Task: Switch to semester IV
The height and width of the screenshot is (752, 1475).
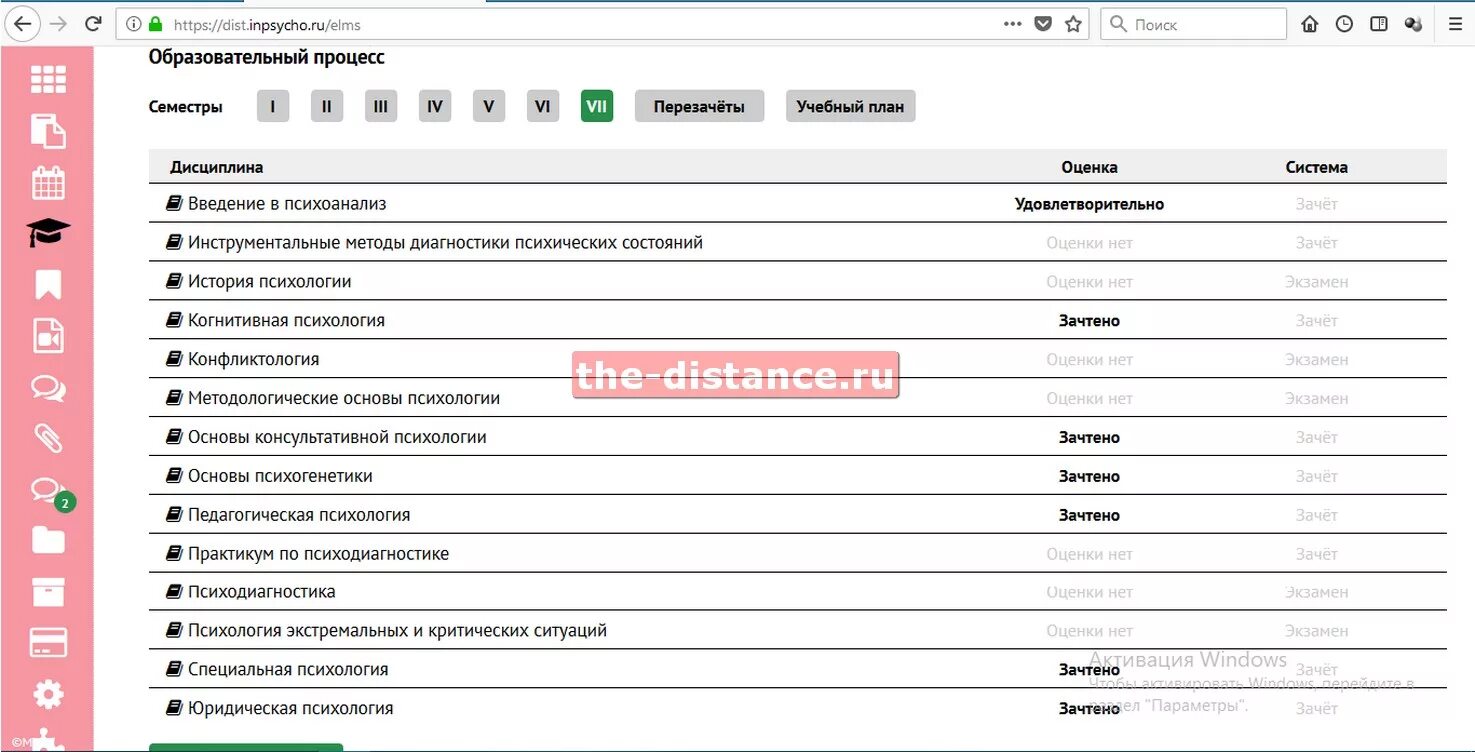Action: pyautogui.click(x=435, y=106)
